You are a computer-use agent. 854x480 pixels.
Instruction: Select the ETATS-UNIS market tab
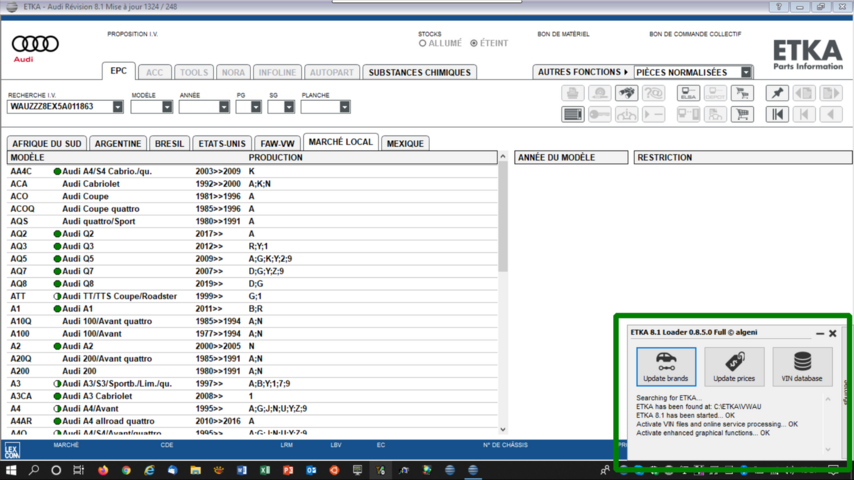[222, 144]
